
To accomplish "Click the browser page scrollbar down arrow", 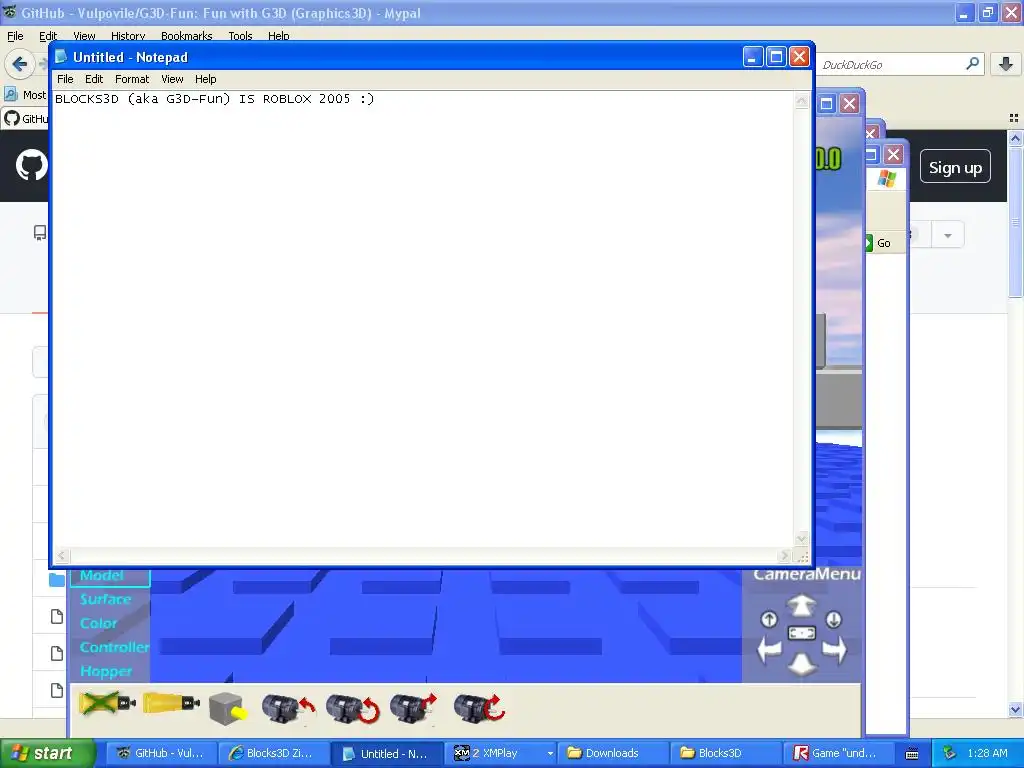I will click(1015, 709).
